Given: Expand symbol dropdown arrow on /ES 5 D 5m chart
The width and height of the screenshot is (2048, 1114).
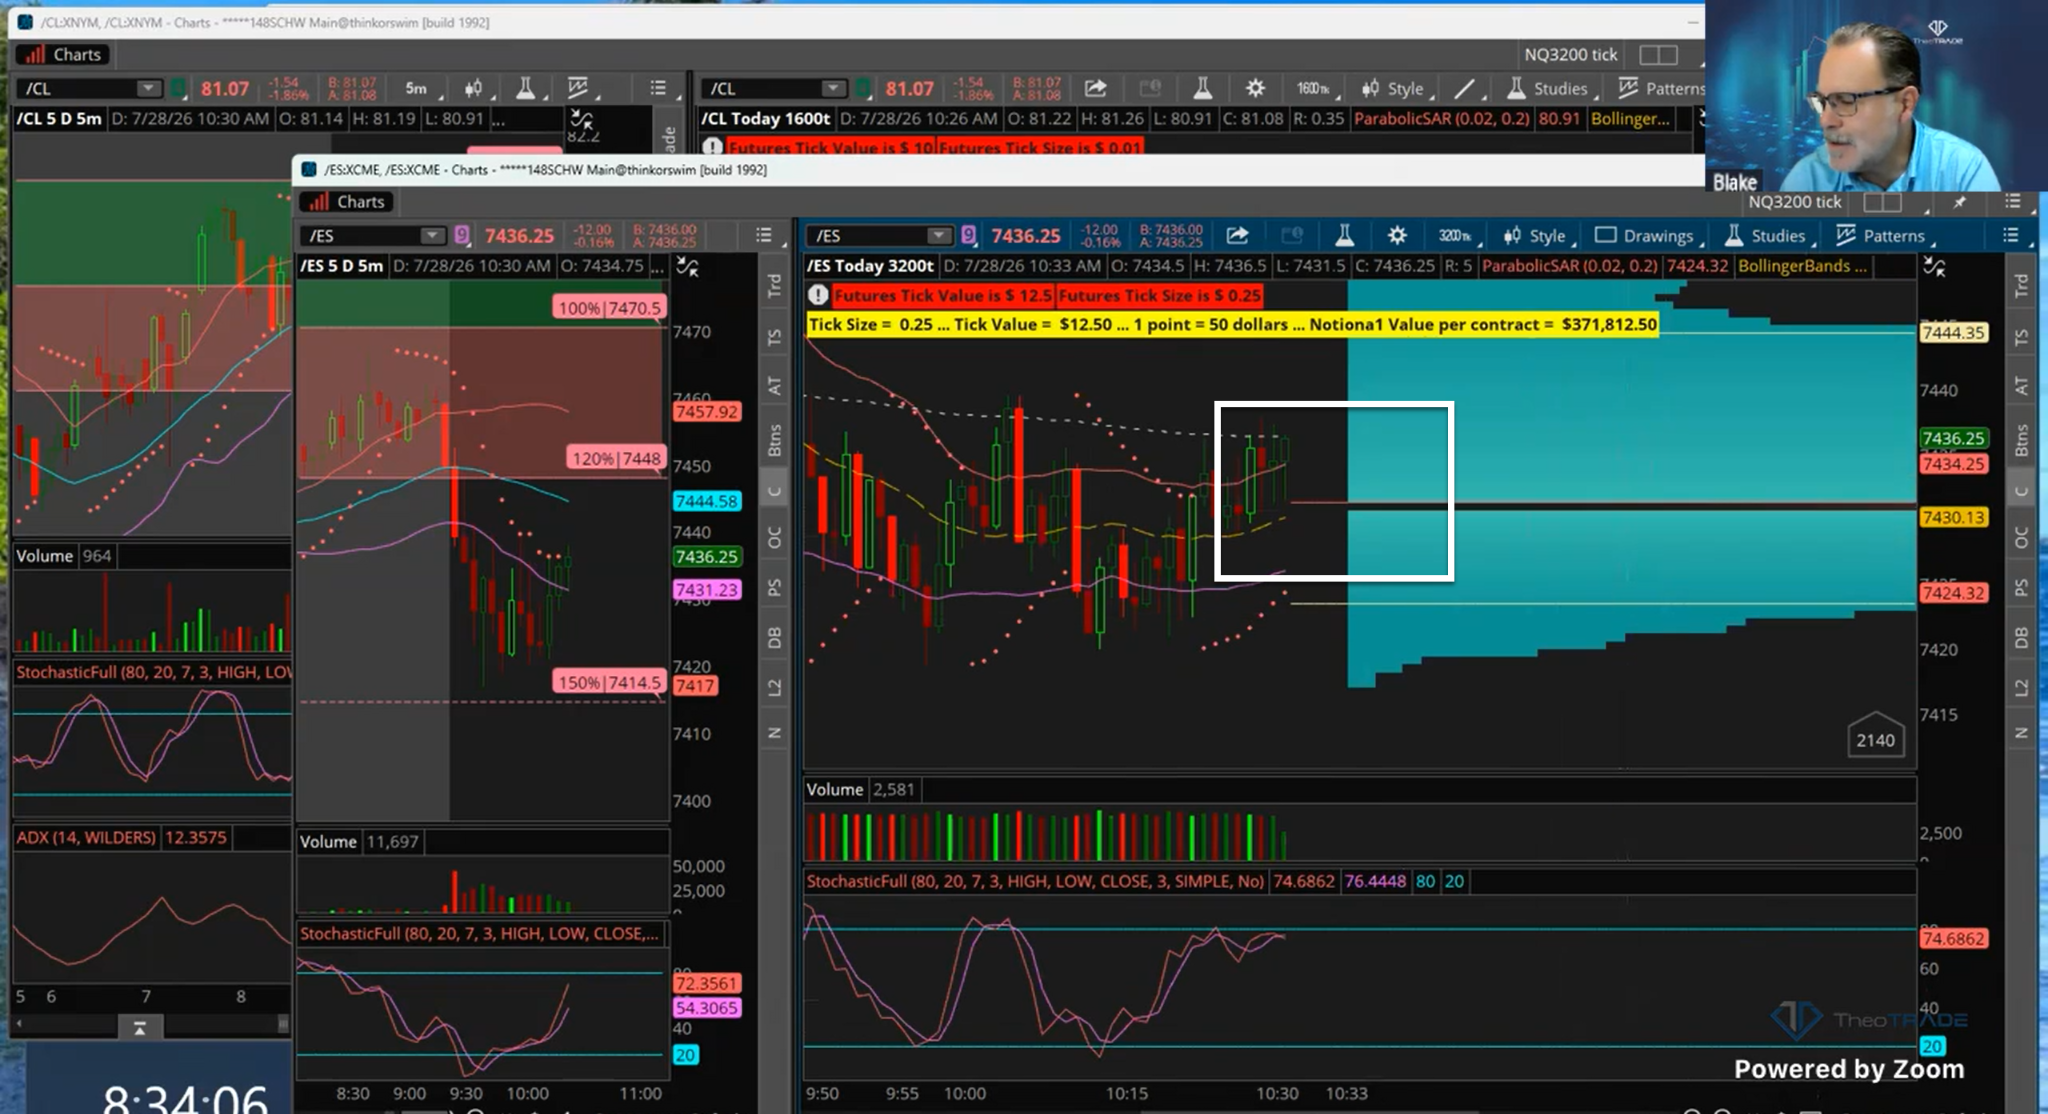Looking at the screenshot, I should [x=432, y=235].
